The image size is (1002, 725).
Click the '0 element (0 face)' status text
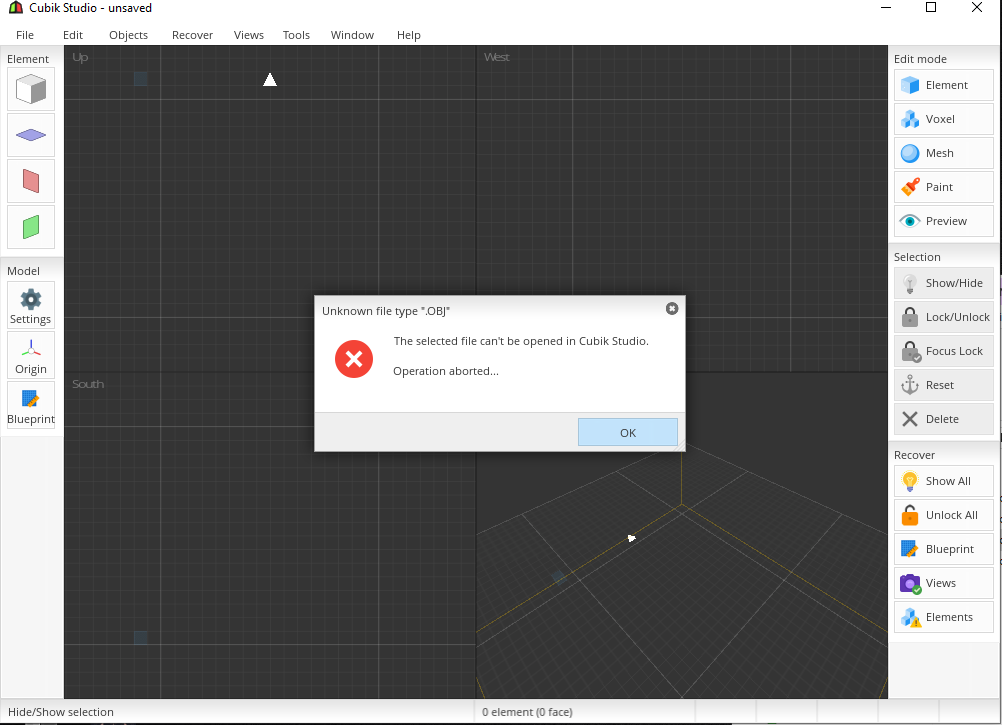[527, 712]
